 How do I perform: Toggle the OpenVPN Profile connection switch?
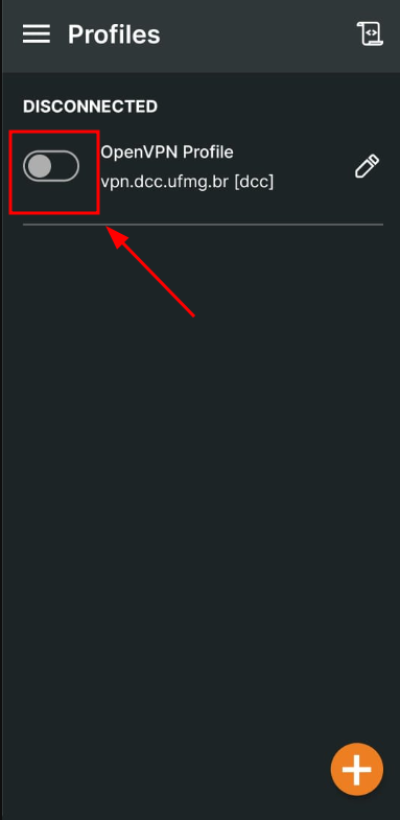pos(51,166)
